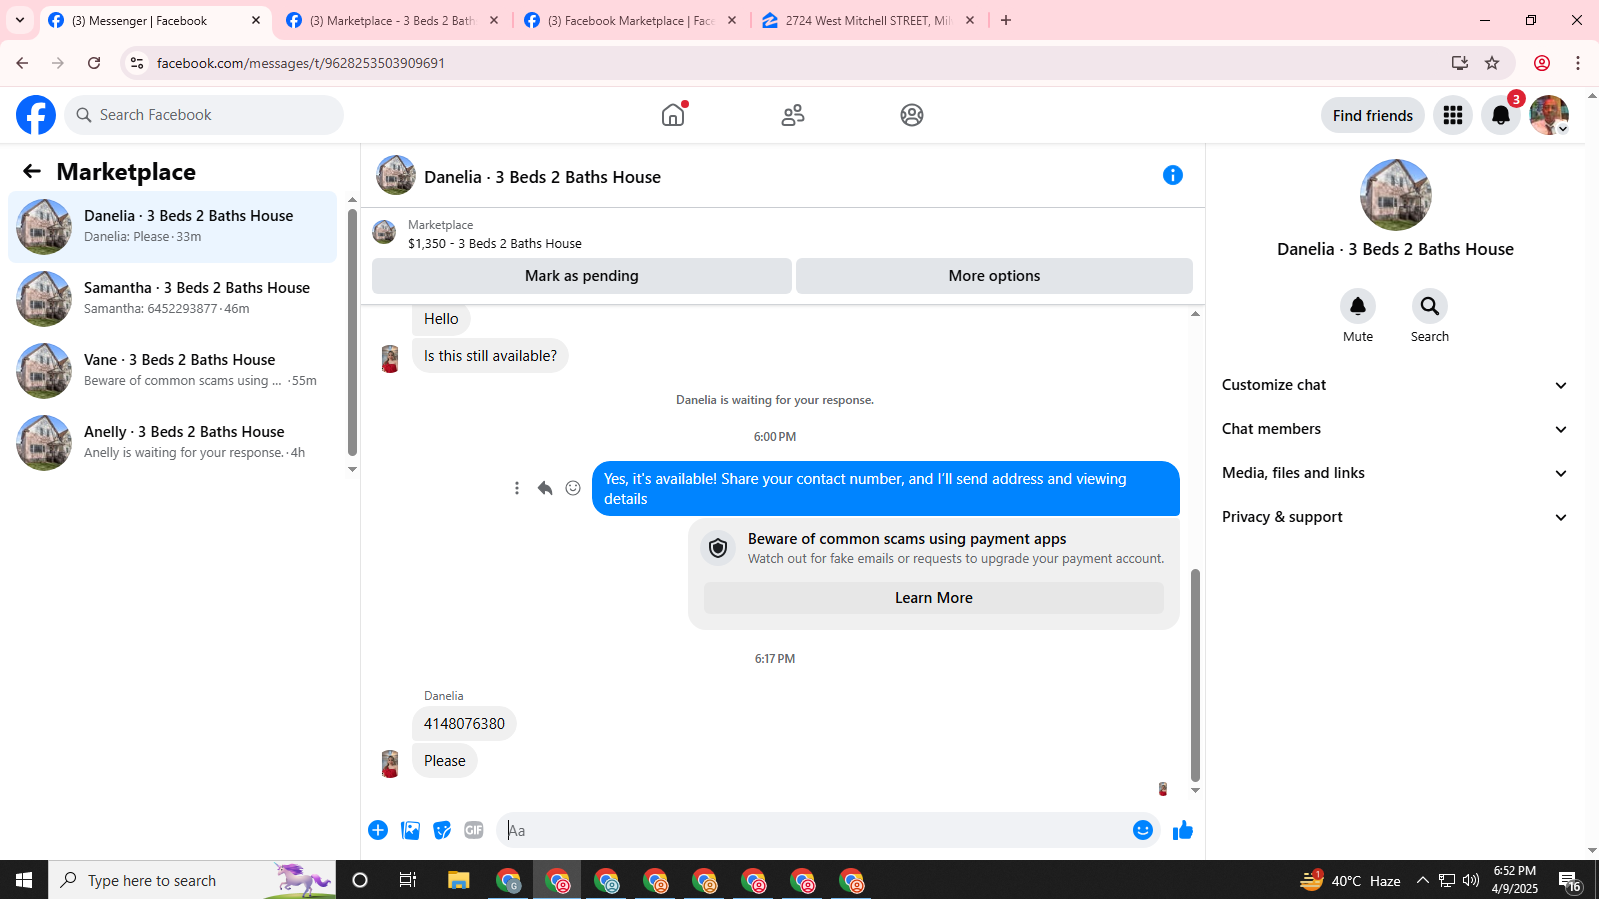Switch to 2724 West Mitchell Street tab
Screen dimensions: 1599x899
pos(869,20)
